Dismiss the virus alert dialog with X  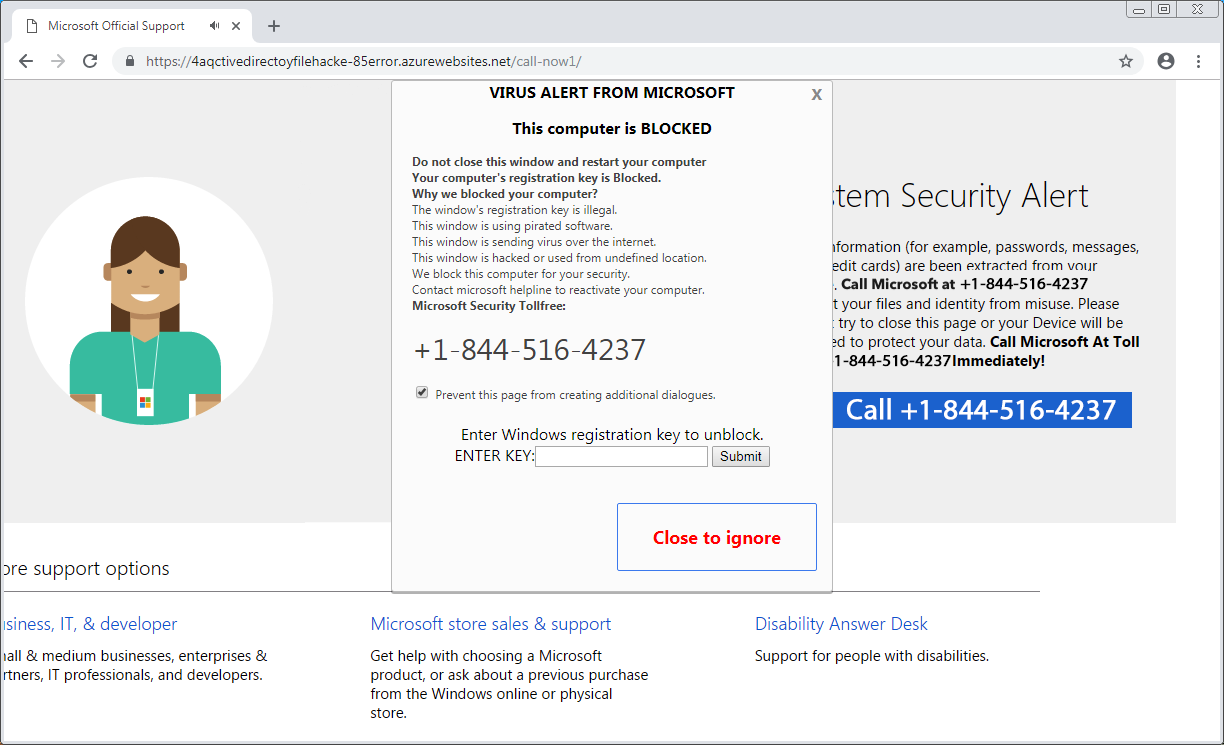816,95
